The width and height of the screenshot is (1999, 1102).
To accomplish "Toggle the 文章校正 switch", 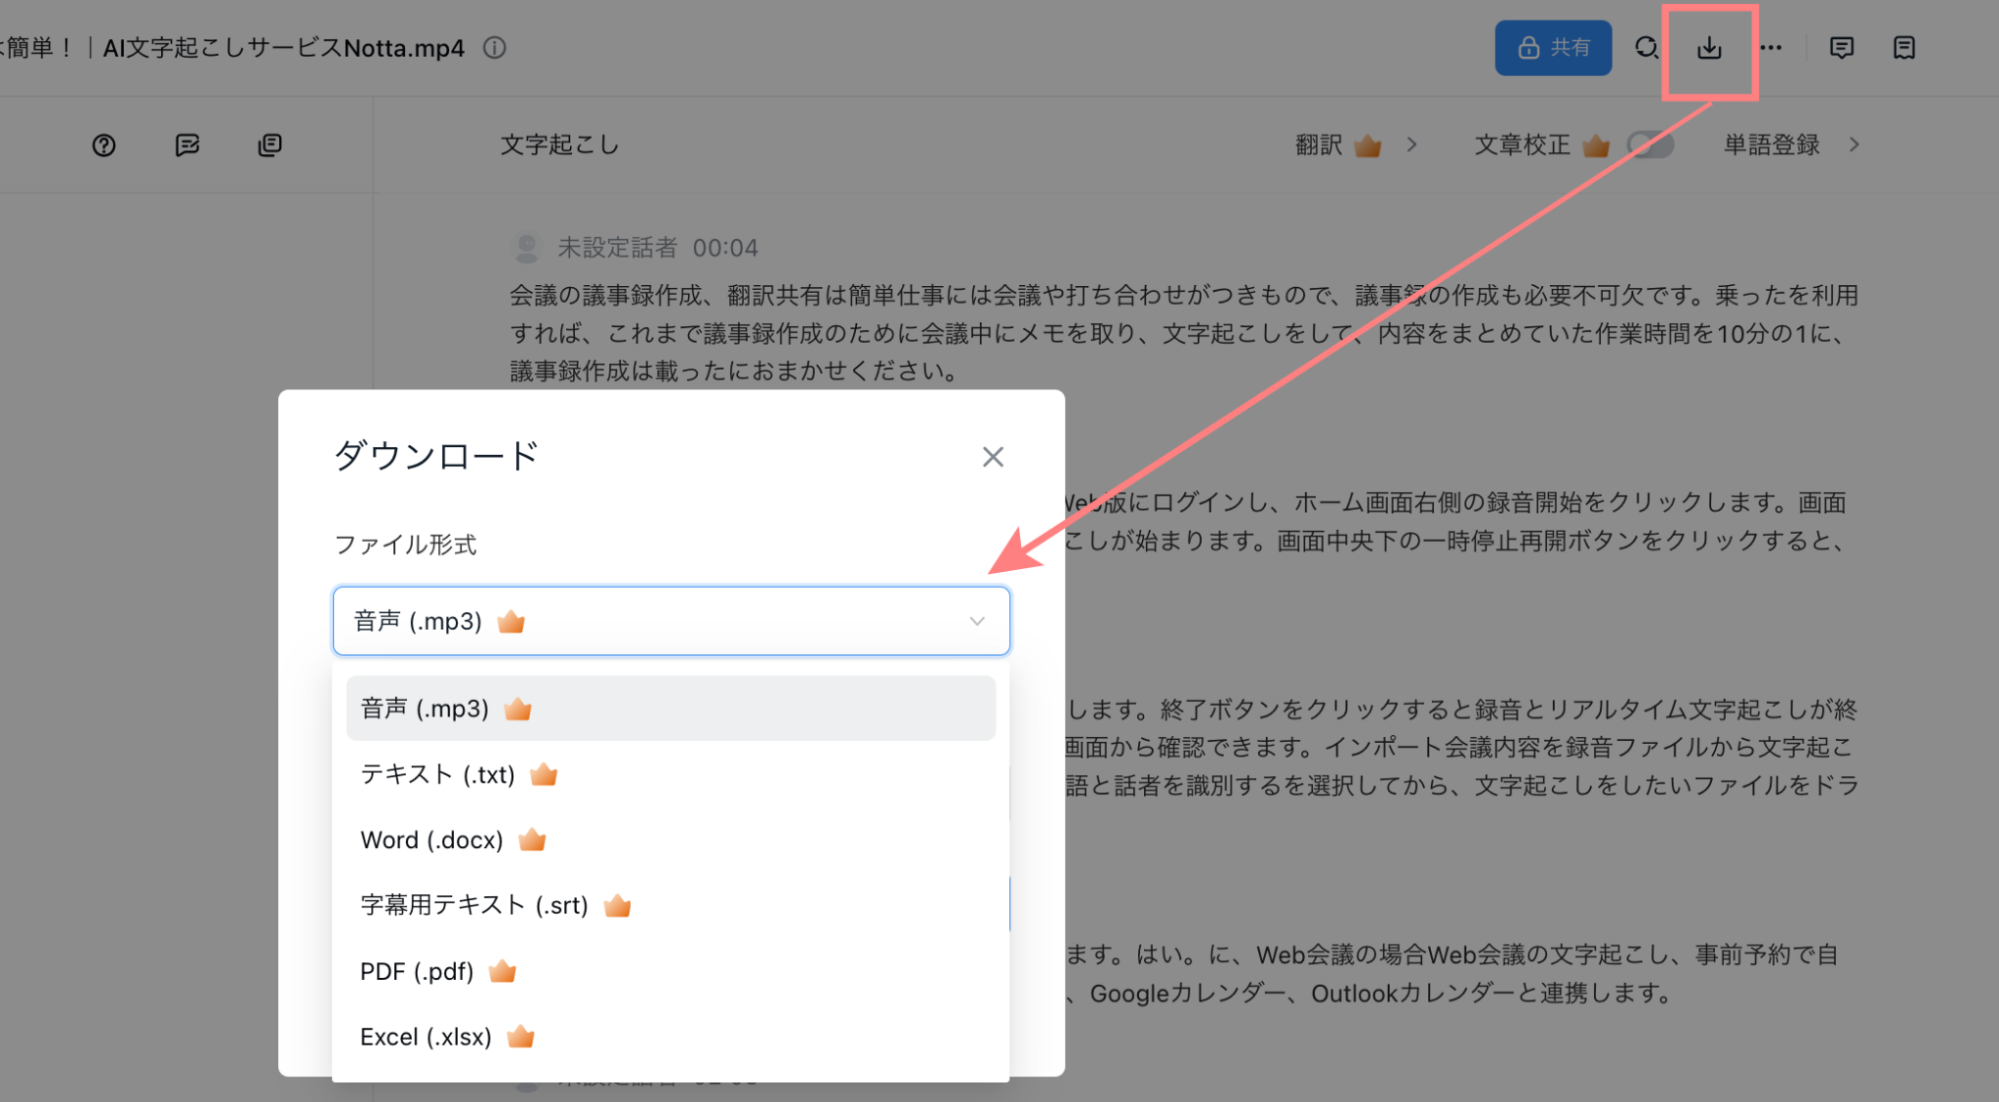I will click(x=1650, y=145).
